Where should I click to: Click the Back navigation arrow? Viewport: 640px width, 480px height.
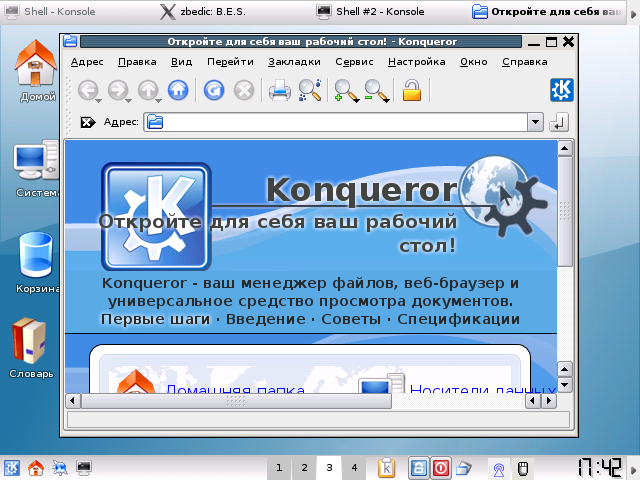88,90
